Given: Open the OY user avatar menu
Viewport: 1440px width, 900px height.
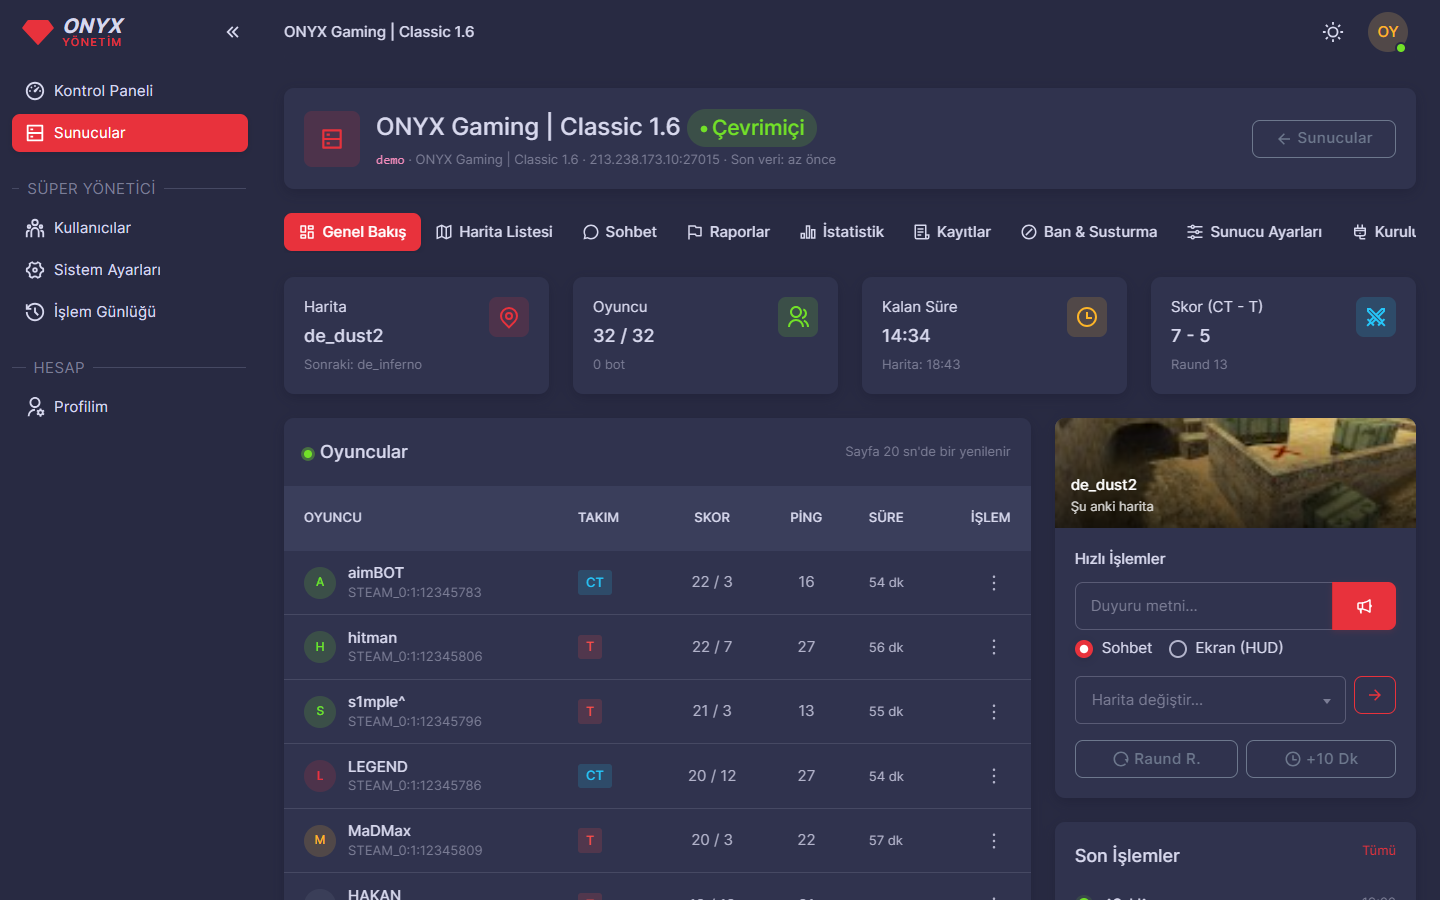Looking at the screenshot, I should click(x=1388, y=32).
